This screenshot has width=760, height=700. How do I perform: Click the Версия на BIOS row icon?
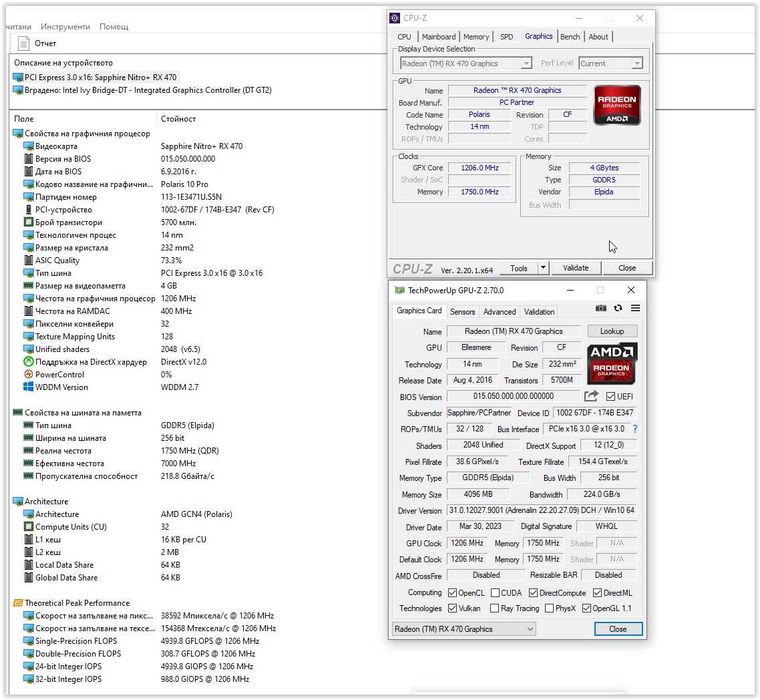click(x=29, y=159)
